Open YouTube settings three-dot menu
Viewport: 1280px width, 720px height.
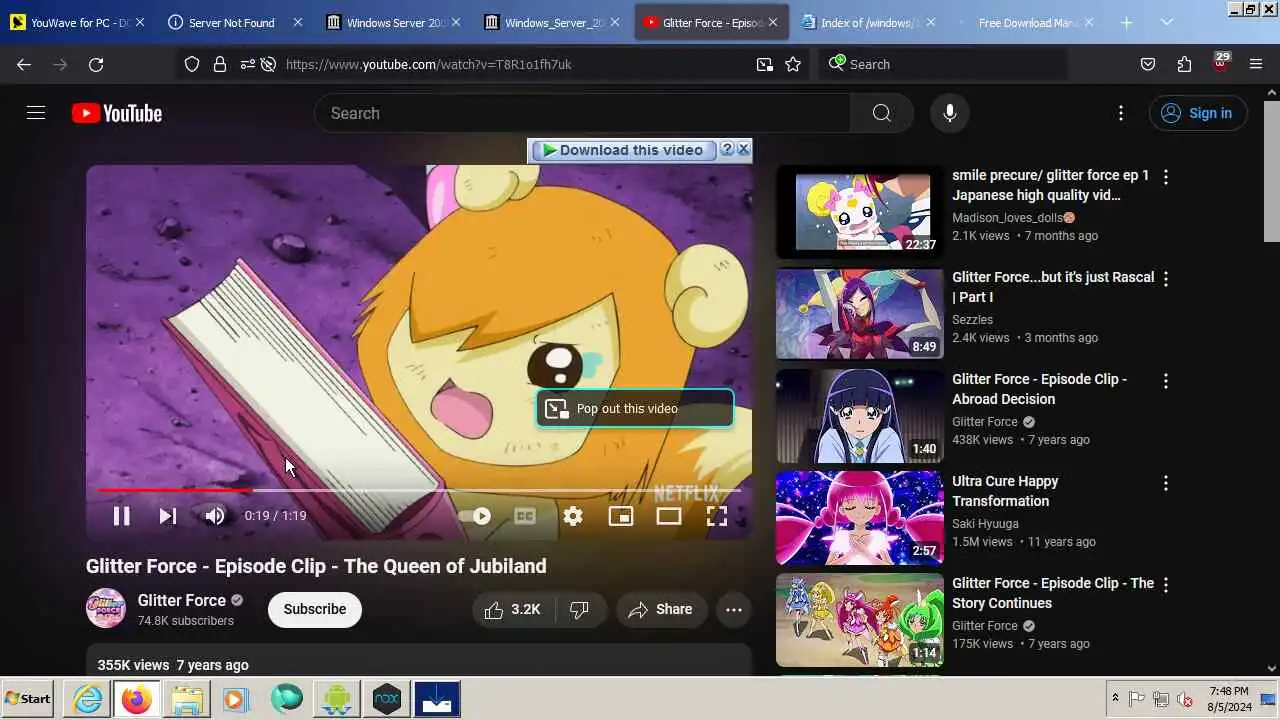point(1121,113)
